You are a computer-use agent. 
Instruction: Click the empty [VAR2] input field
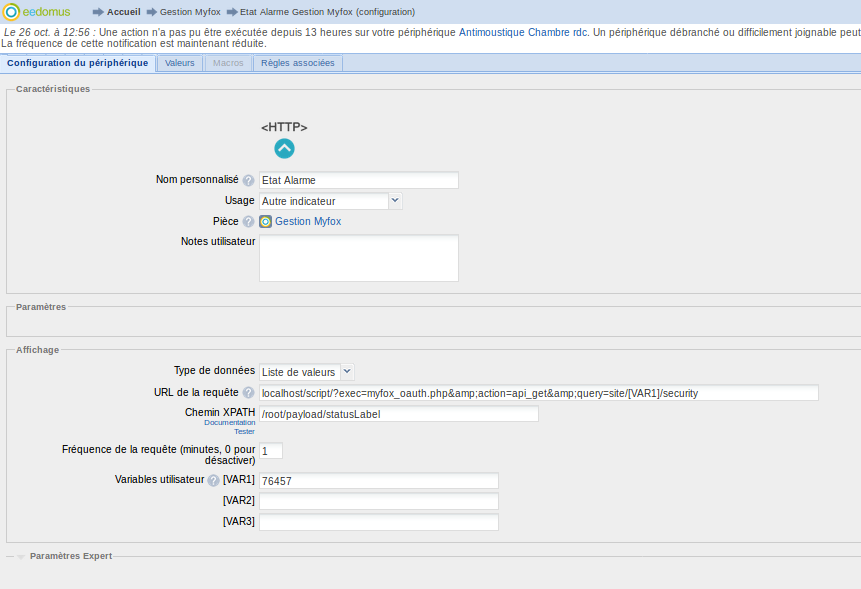378,501
